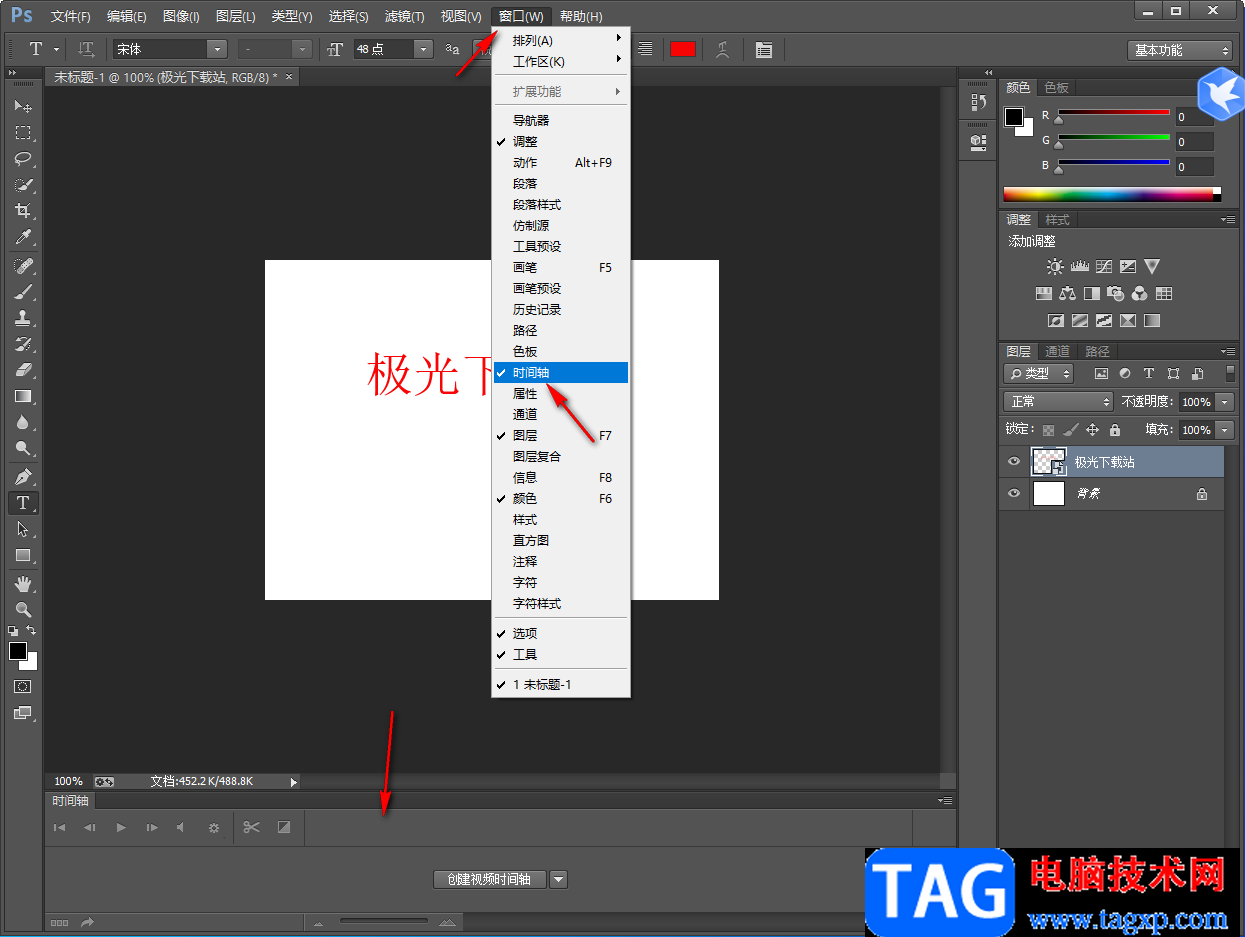This screenshot has height=937, width=1245.
Task: Add a Curves adjustment
Action: pyautogui.click(x=1104, y=267)
